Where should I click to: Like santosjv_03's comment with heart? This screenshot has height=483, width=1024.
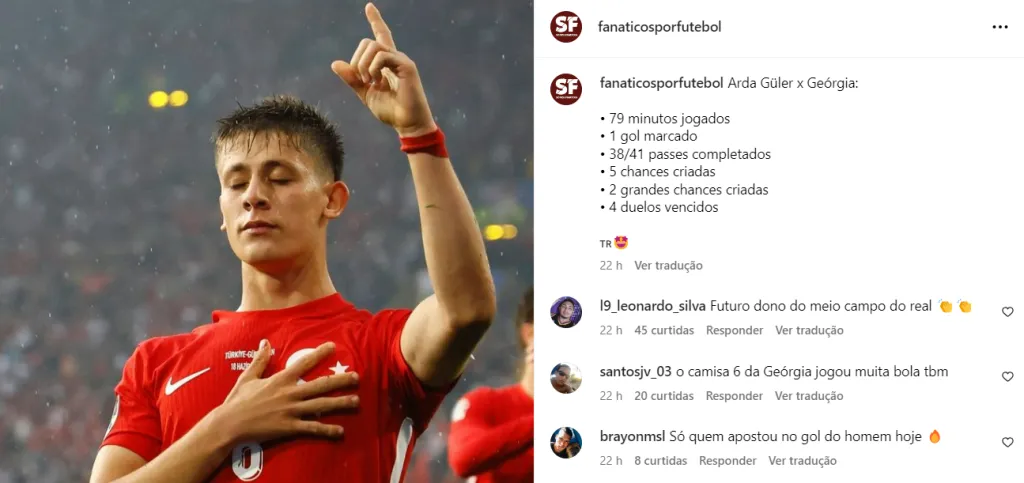1008,377
